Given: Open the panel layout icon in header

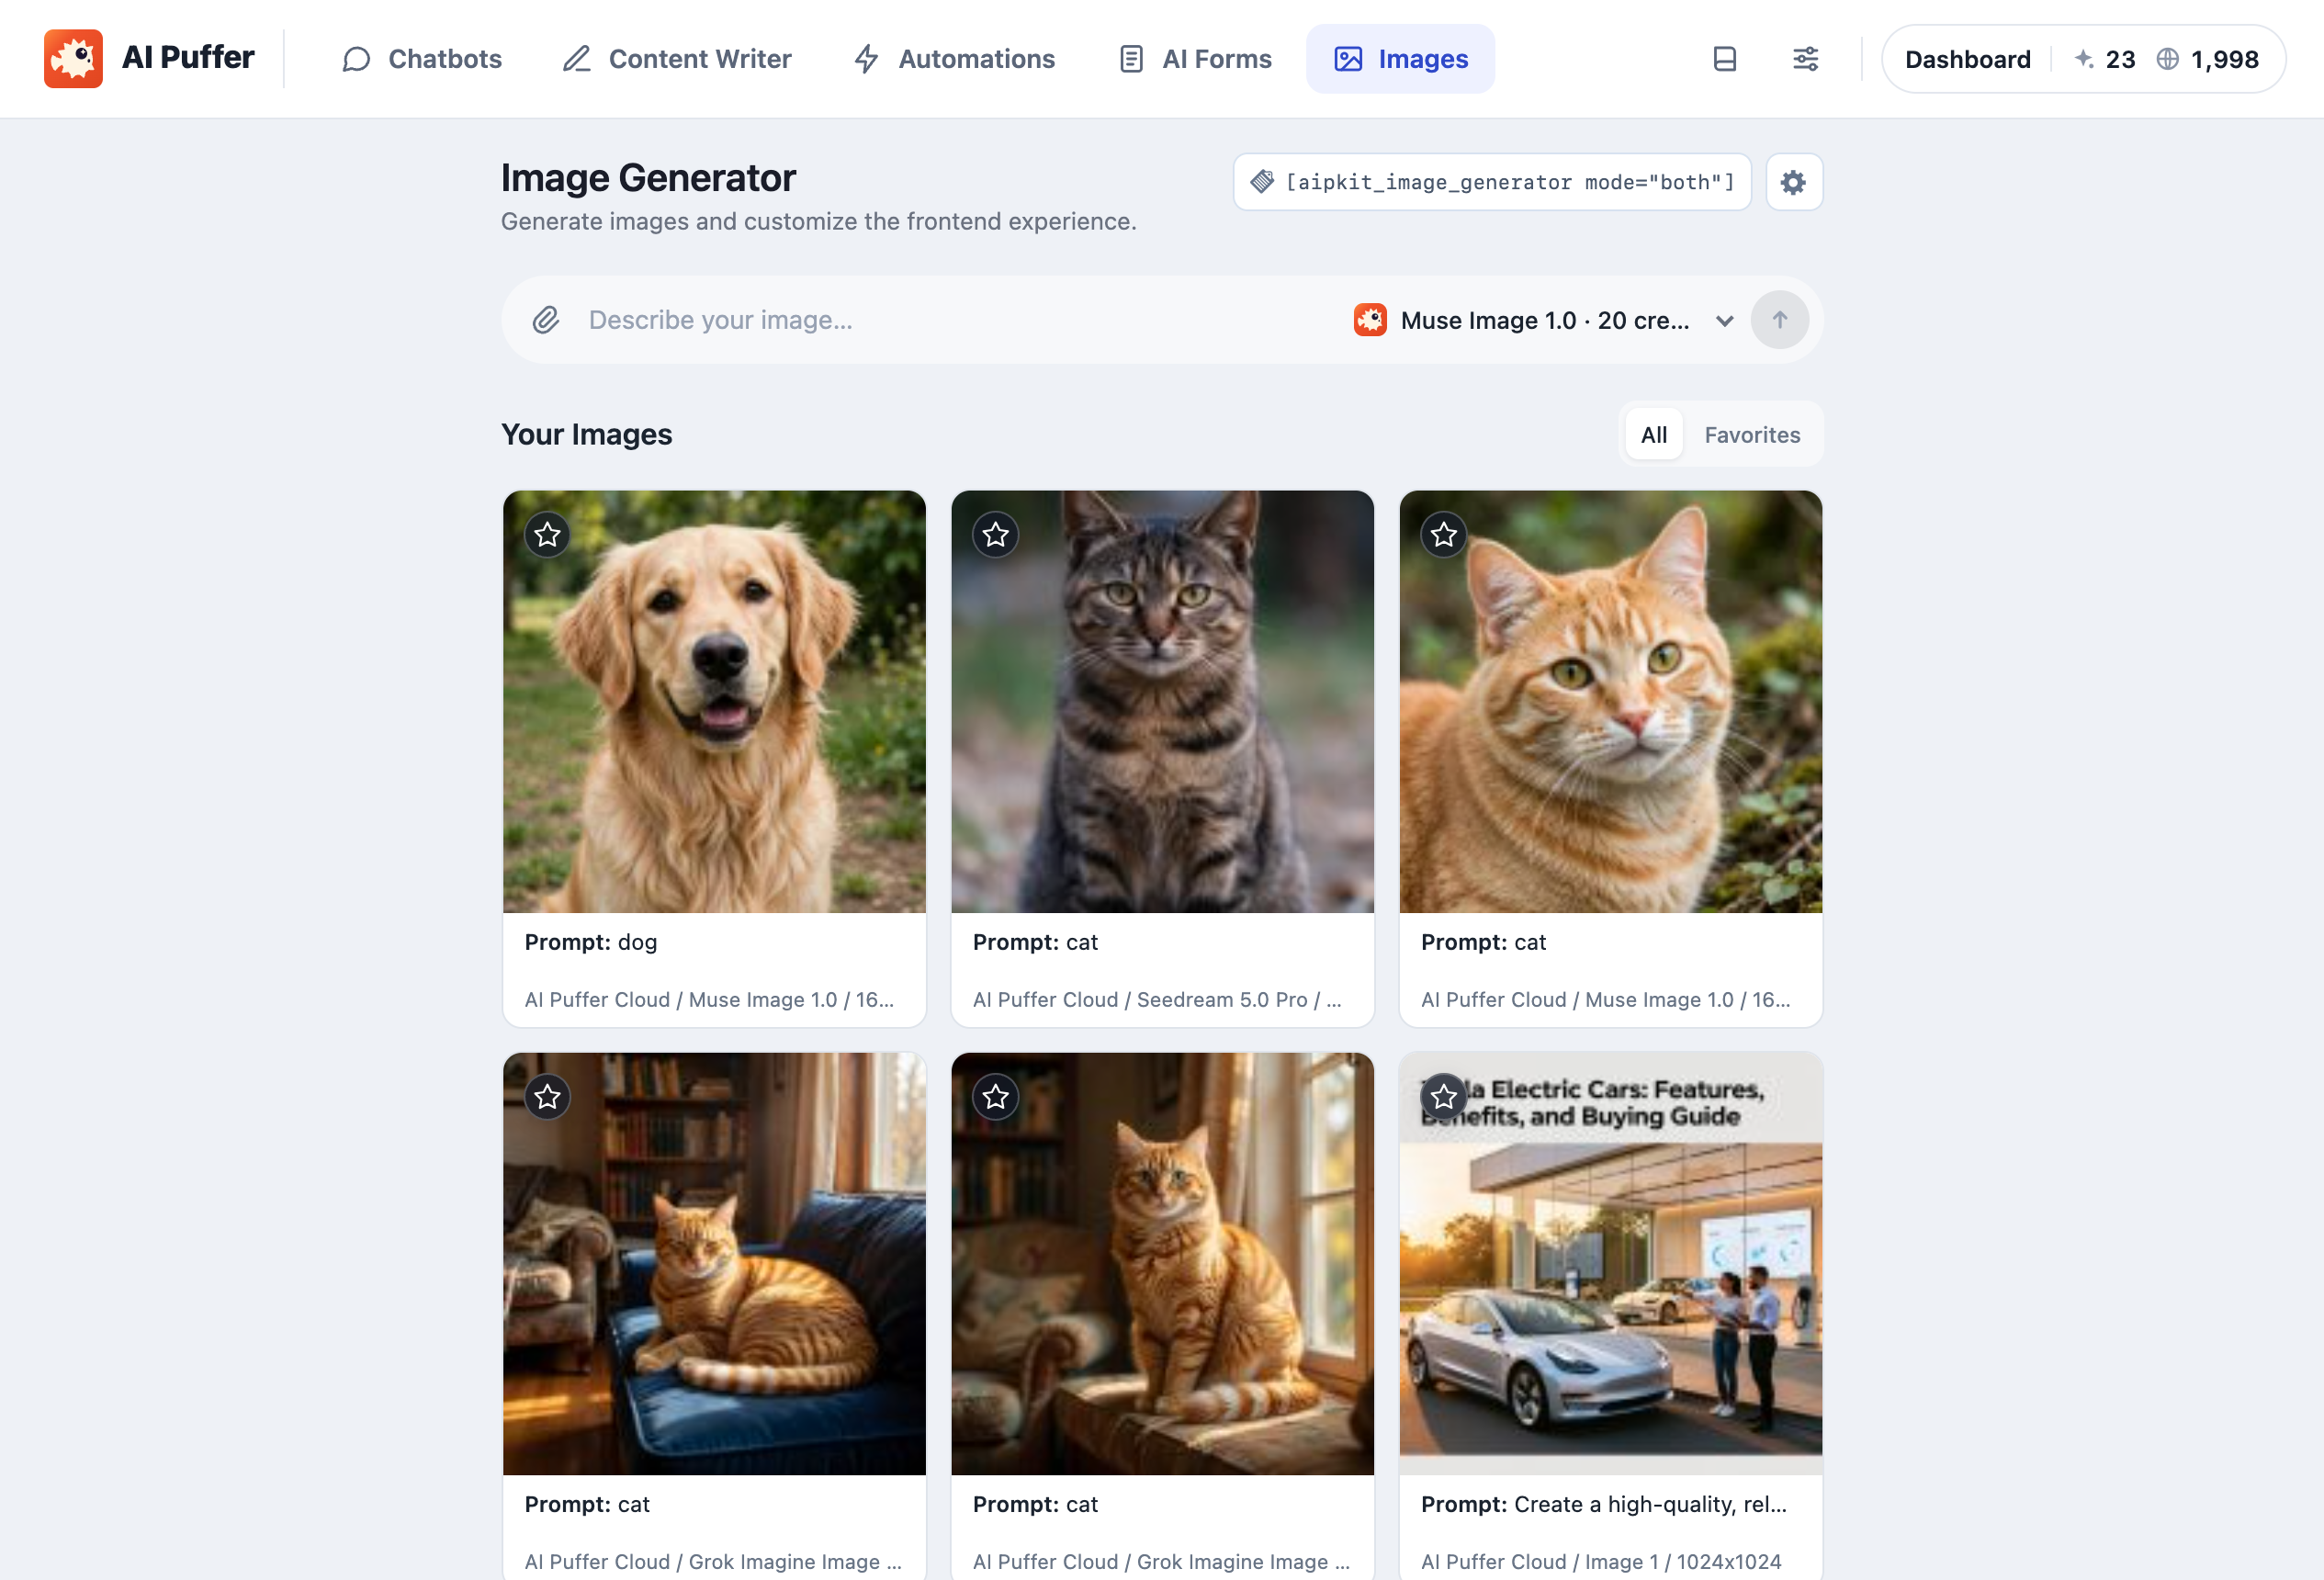Looking at the screenshot, I should tap(1724, 59).
